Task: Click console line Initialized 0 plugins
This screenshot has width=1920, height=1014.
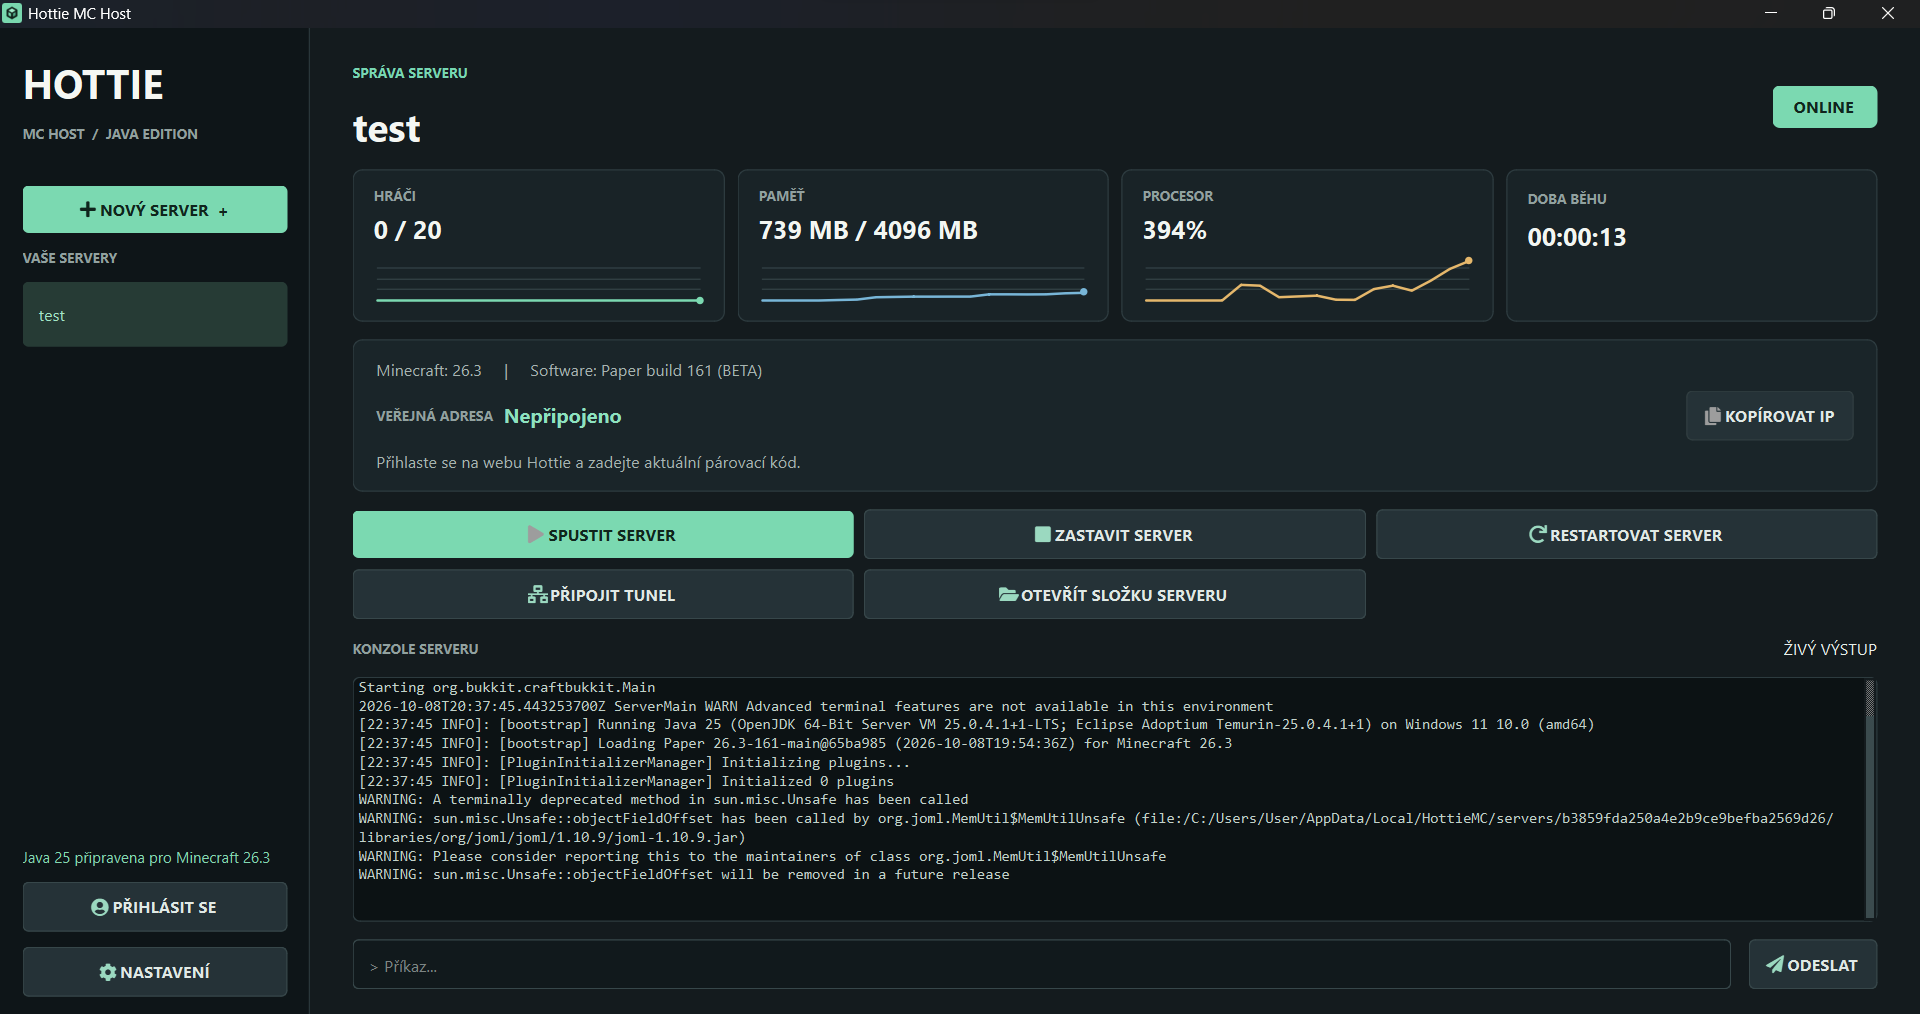Action: pyautogui.click(x=626, y=781)
